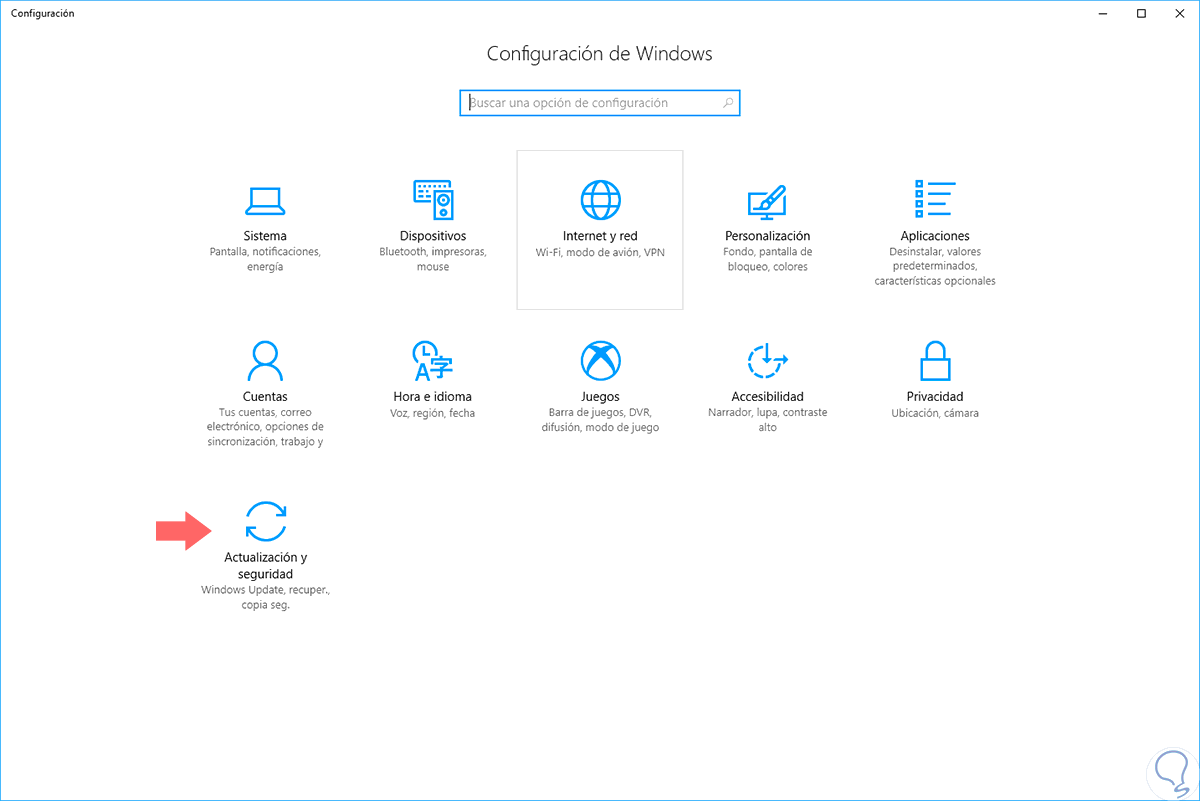Focus the 'Buscar una opción de configuración' field
Image resolution: width=1200 pixels, height=801 pixels.
click(600, 103)
